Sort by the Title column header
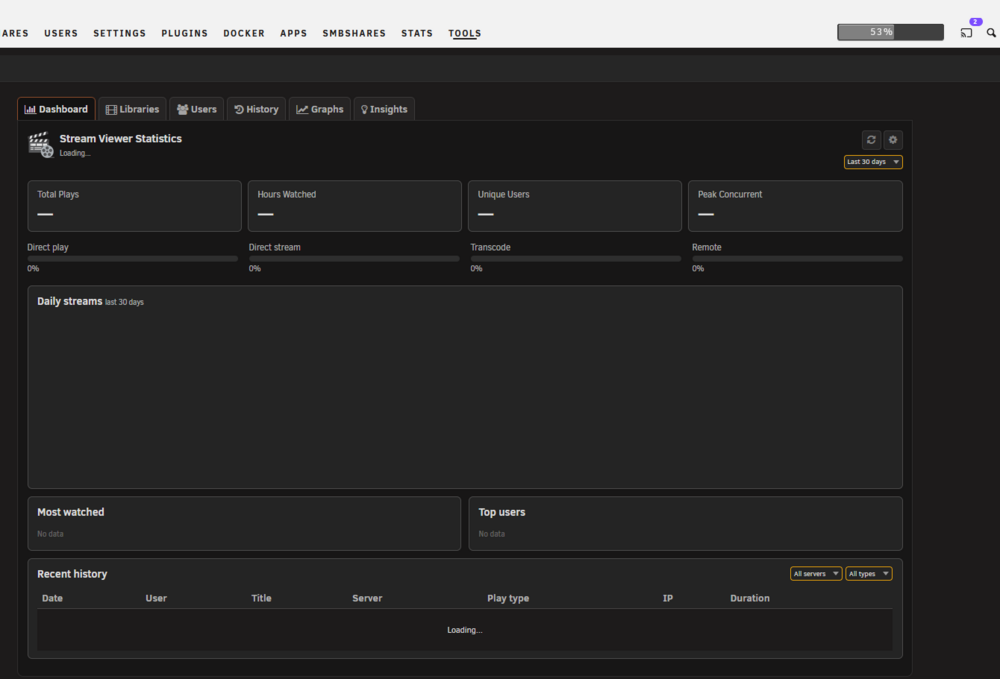This screenshot has width=1000, height=679. (261, 598)
